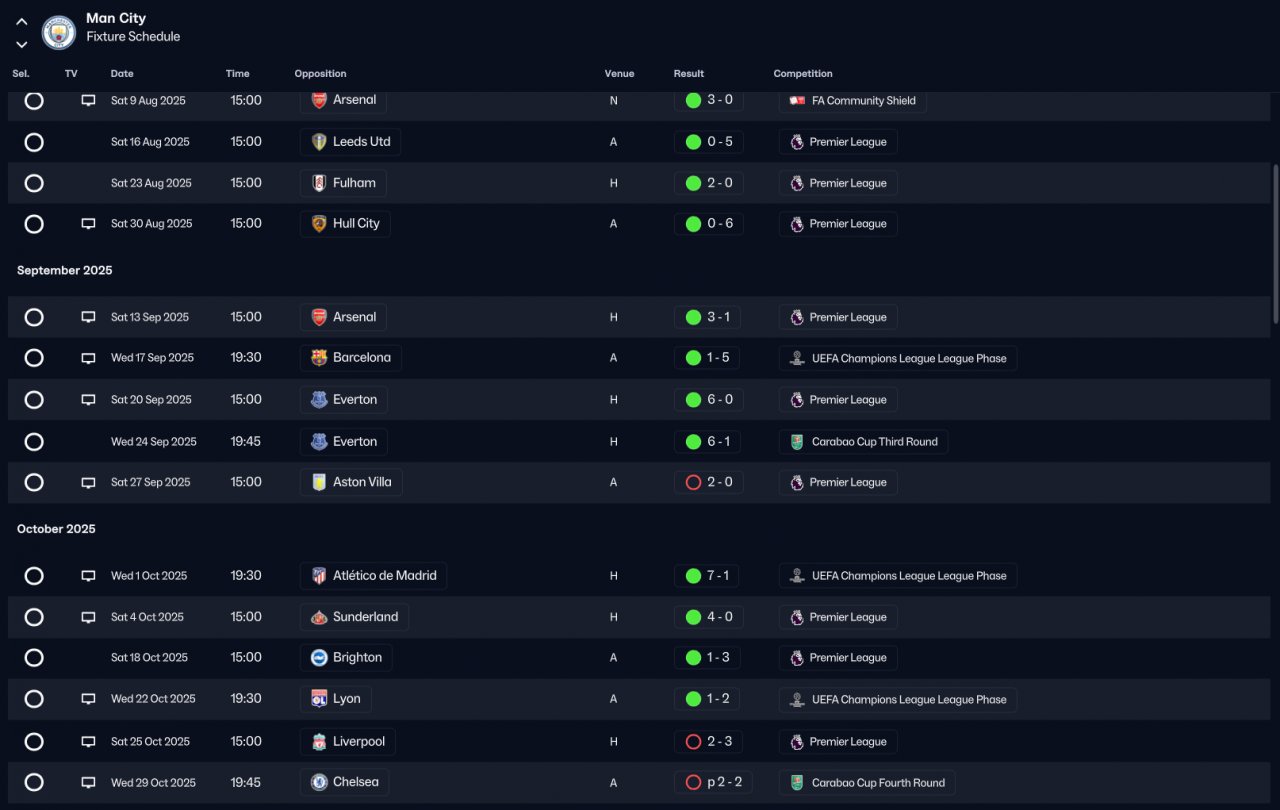Sort by Opposition column header
The image size is (1280, 810).
320,74
